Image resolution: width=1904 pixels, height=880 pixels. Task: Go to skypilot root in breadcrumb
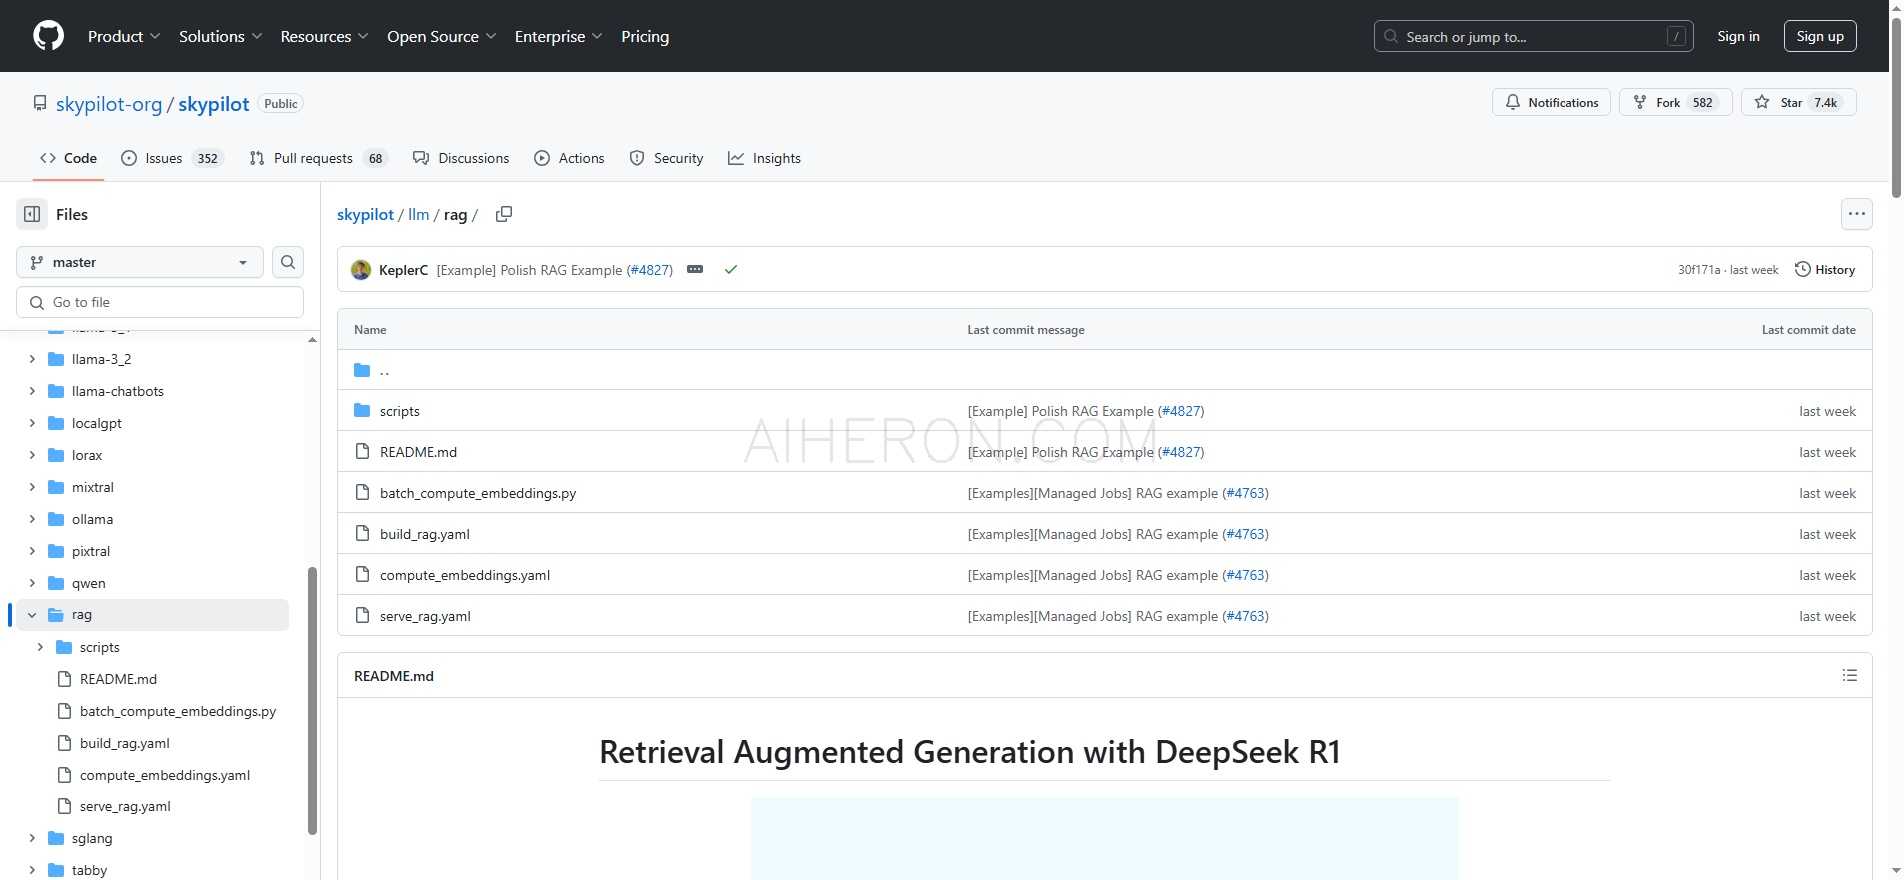(x=365, y=214)
